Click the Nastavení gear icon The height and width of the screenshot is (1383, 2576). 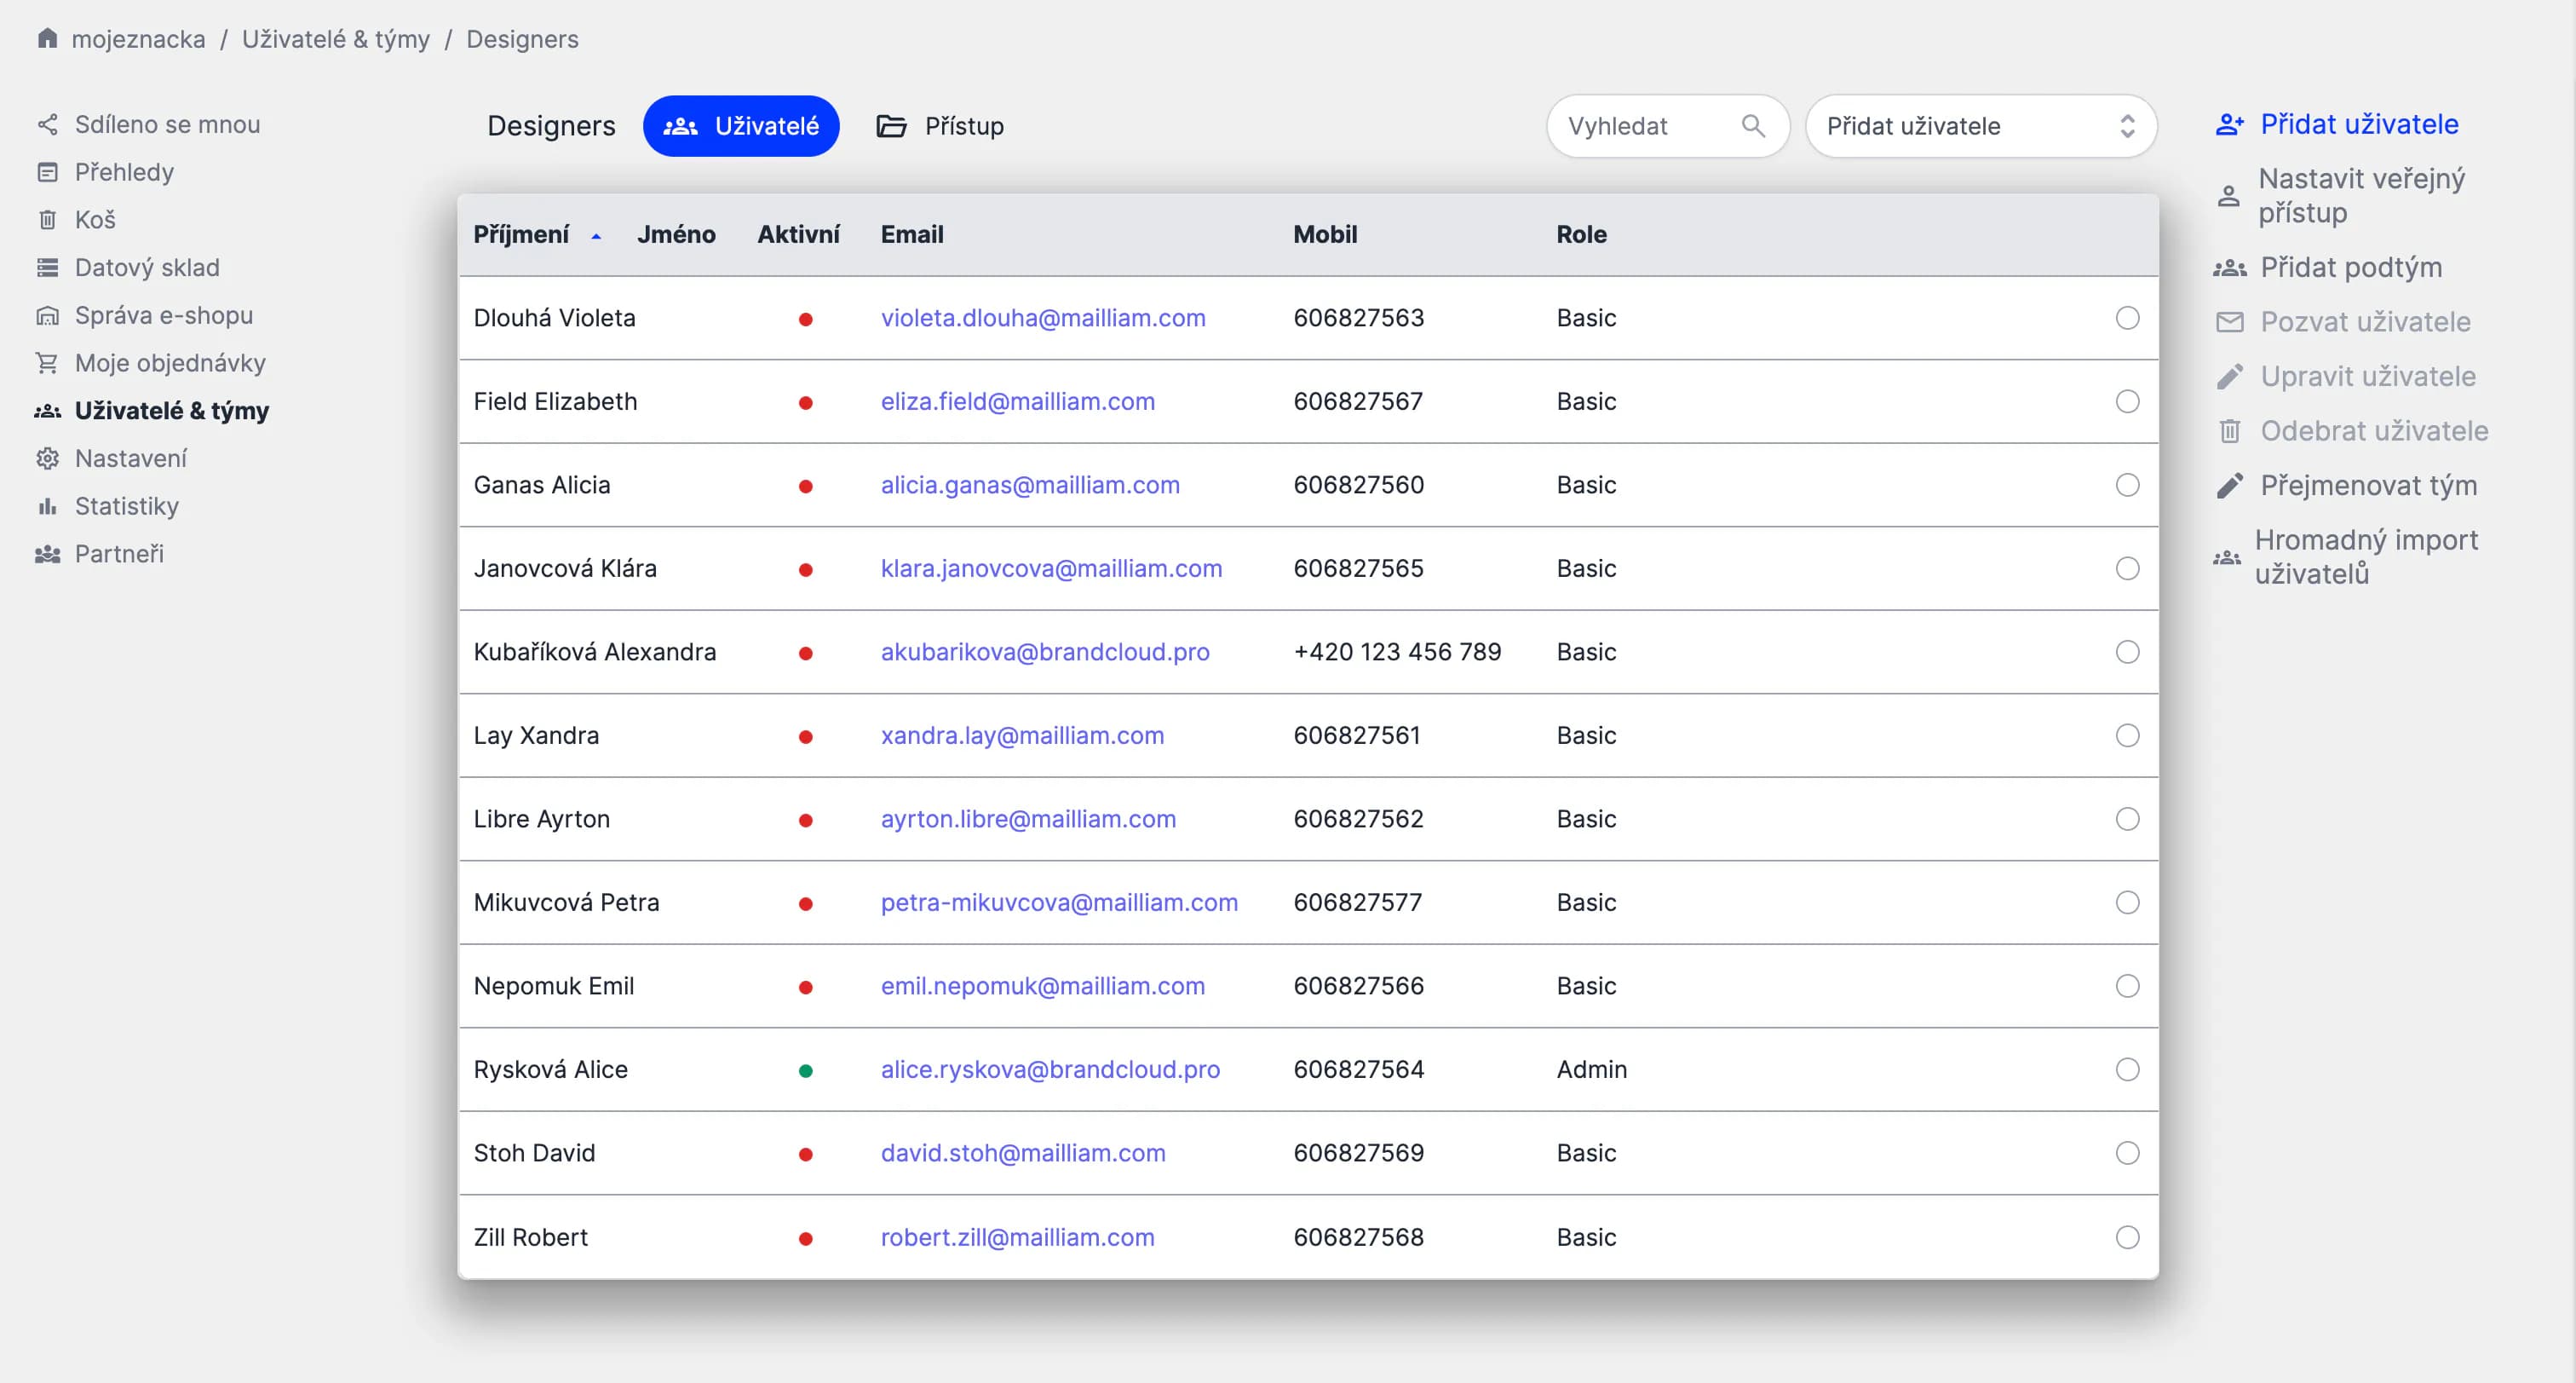point(47,458)
